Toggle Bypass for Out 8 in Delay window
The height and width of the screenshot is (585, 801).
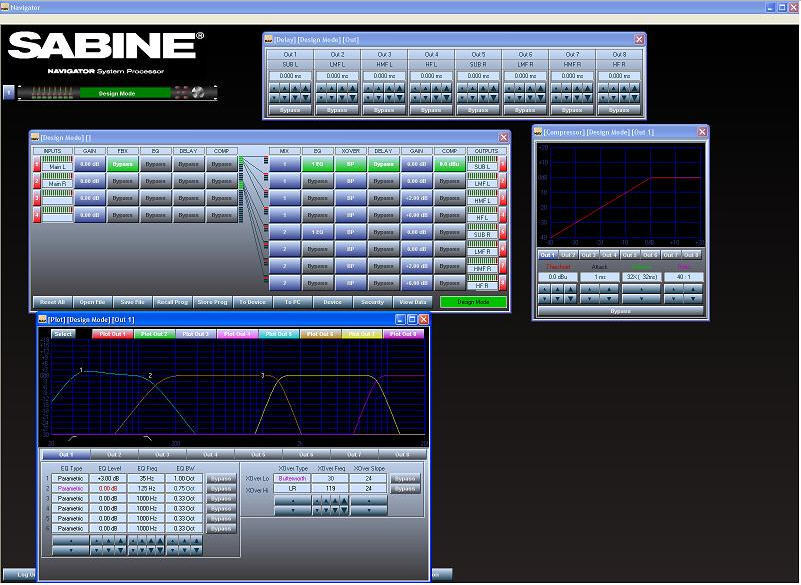point(619,110)
